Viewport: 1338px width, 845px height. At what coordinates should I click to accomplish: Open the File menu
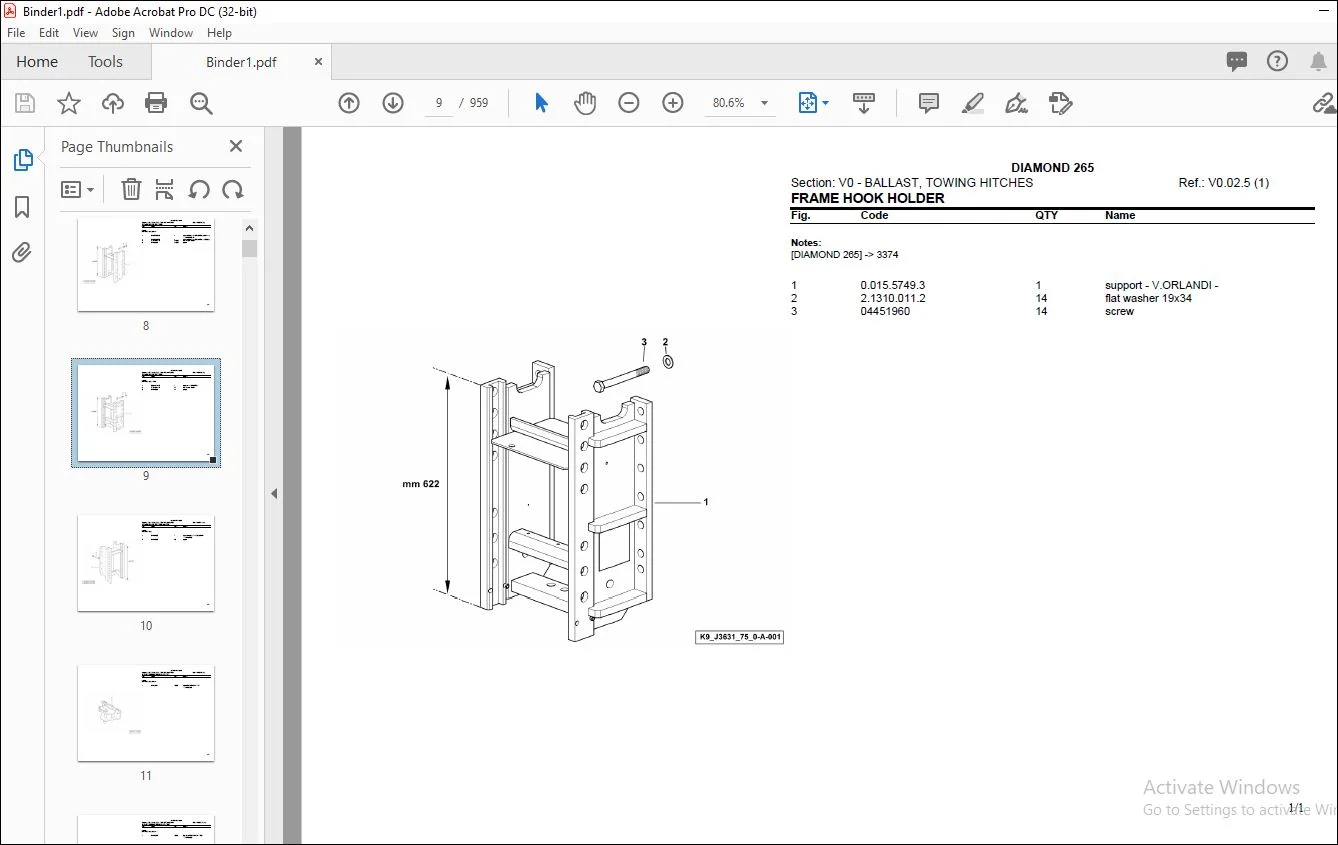pos(16,33)
